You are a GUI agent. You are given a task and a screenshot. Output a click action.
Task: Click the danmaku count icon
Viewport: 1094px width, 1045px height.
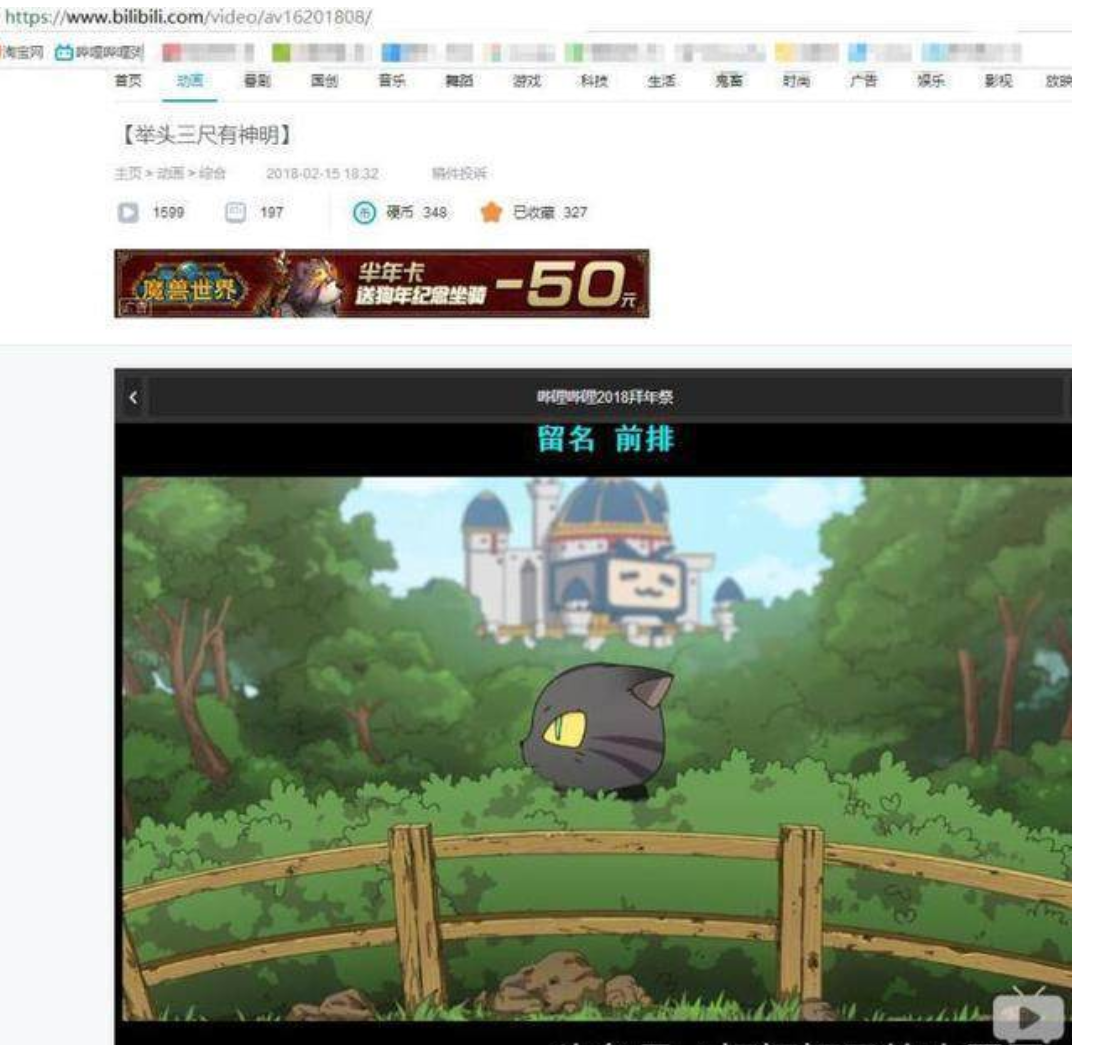tap(235, 212)
